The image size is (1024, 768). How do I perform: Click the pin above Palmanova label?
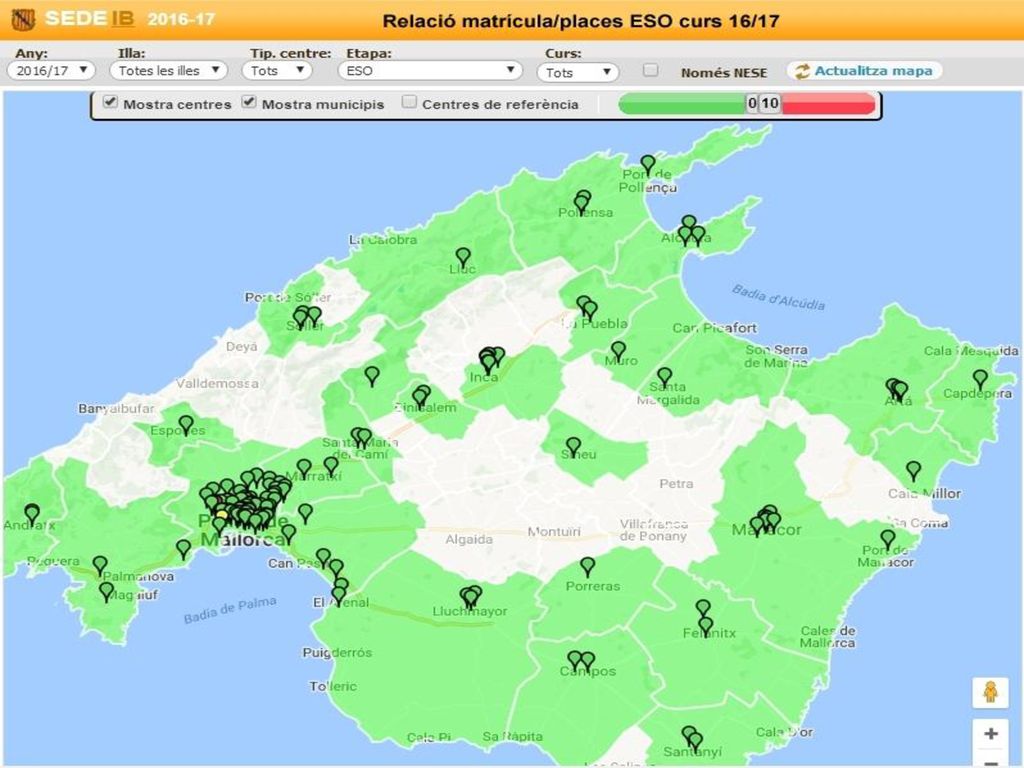pyautogui.click(x=100, y=566)
